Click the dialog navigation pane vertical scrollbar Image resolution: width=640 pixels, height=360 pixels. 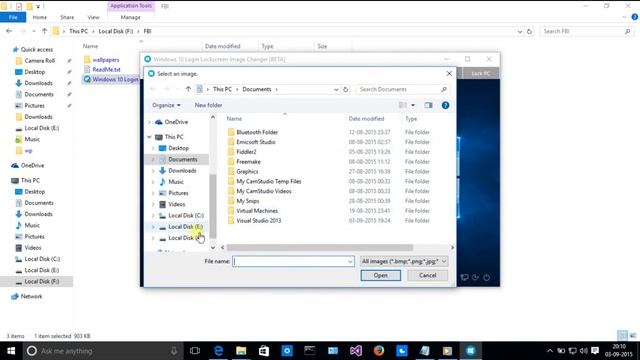(x=213, y=206)
